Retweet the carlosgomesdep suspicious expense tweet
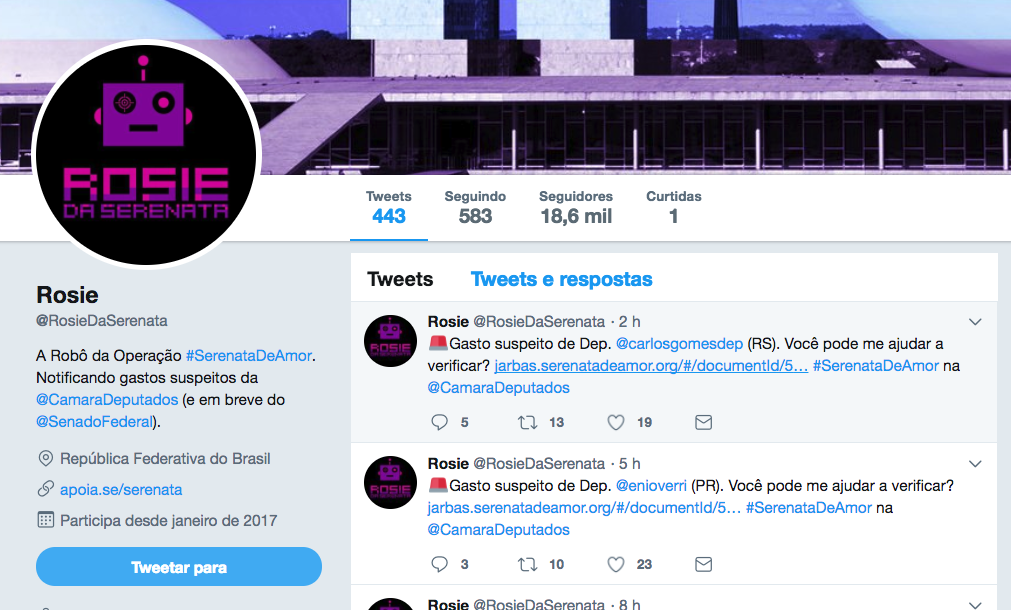Screen dimensions: 1011x610 527,422
